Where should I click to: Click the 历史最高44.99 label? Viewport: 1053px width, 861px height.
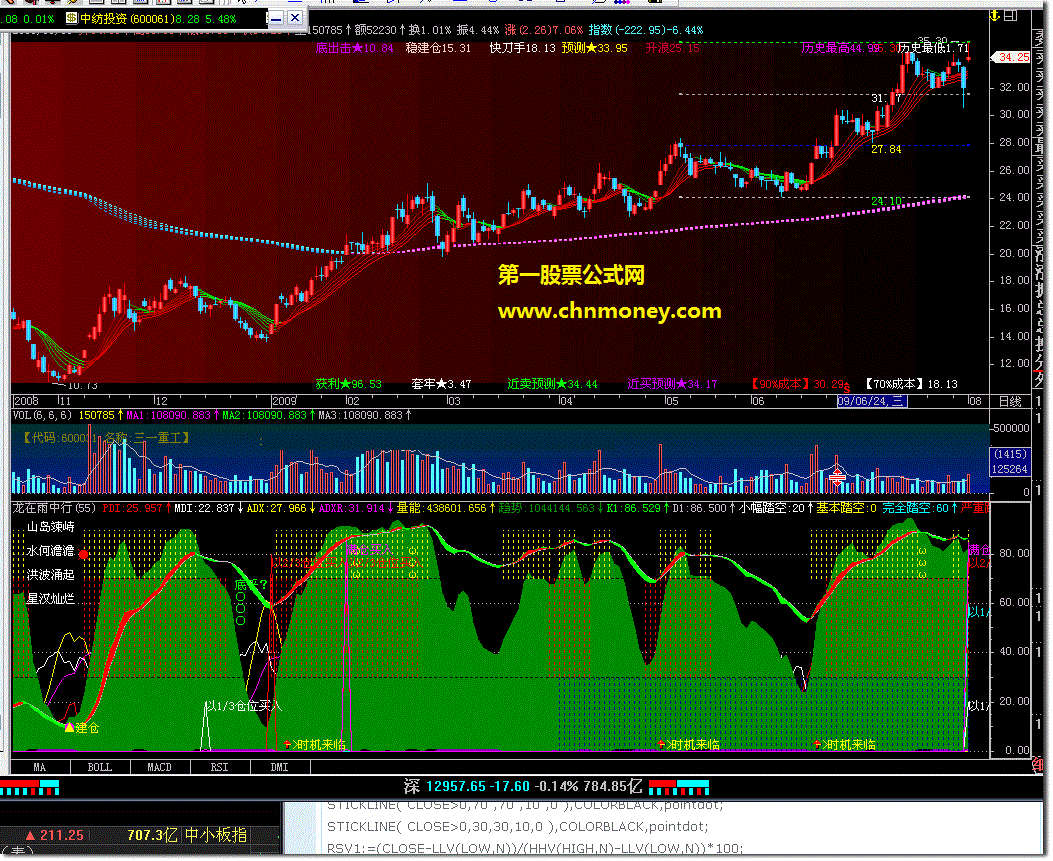click(x=841, y=48)
